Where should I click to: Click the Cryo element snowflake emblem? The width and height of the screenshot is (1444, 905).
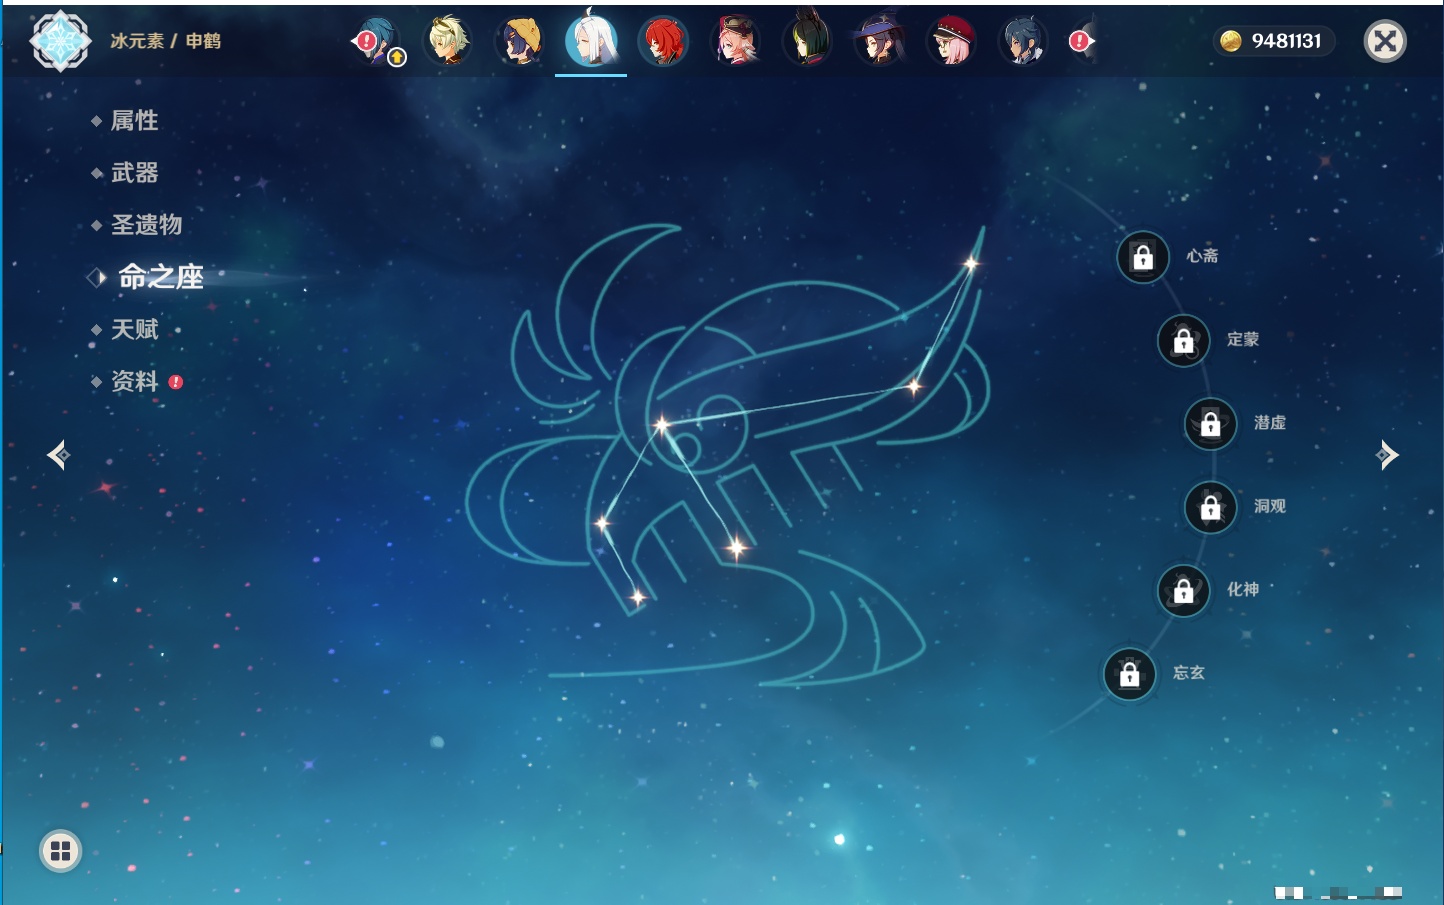[60, 41]
